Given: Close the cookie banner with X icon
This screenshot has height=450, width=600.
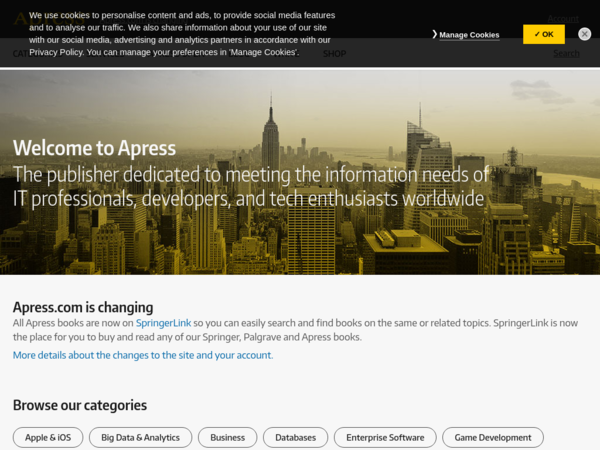Looking at the screenshot, I should coord(584,34).
